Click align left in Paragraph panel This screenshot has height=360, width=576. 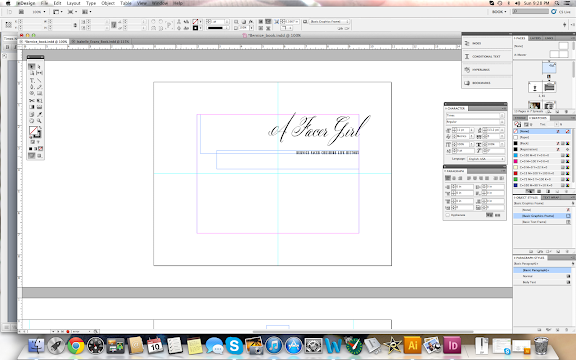[448, 178]
